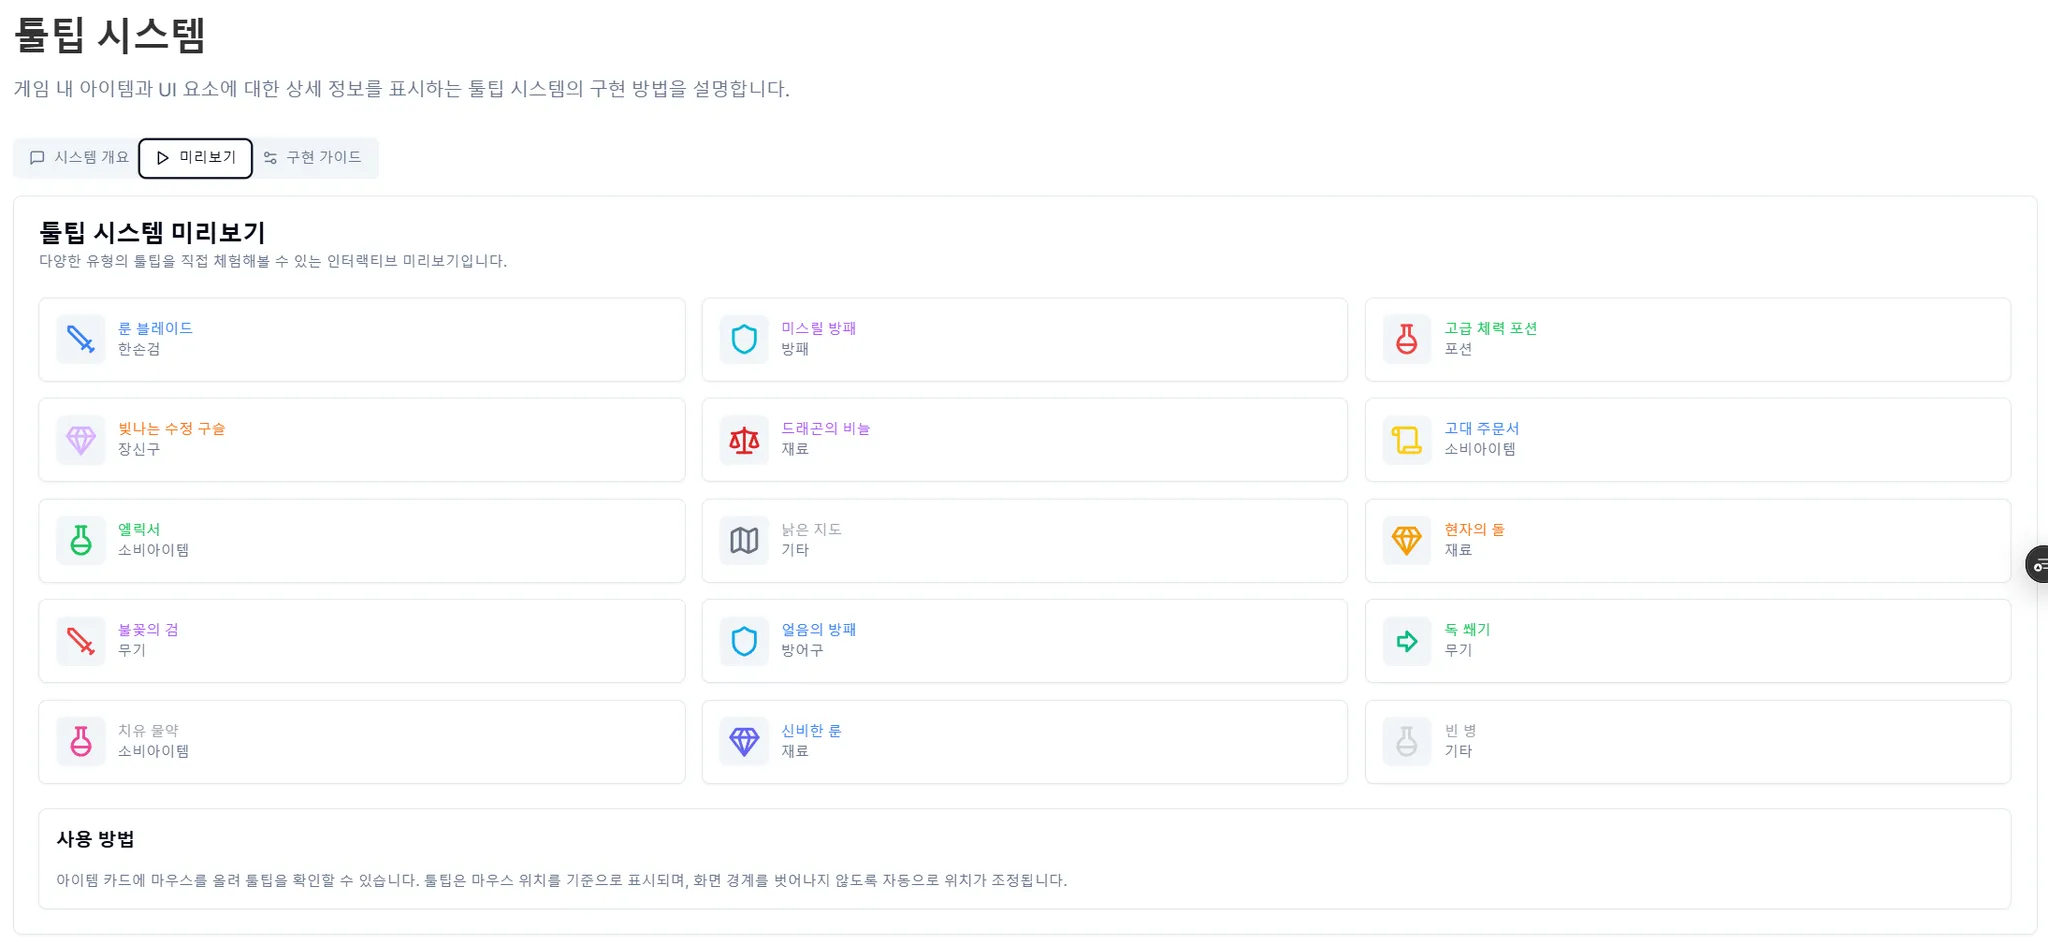The image size is (2048, 944).
Task: Click the 신비한 룬 diamond icon
Action: 744,741
